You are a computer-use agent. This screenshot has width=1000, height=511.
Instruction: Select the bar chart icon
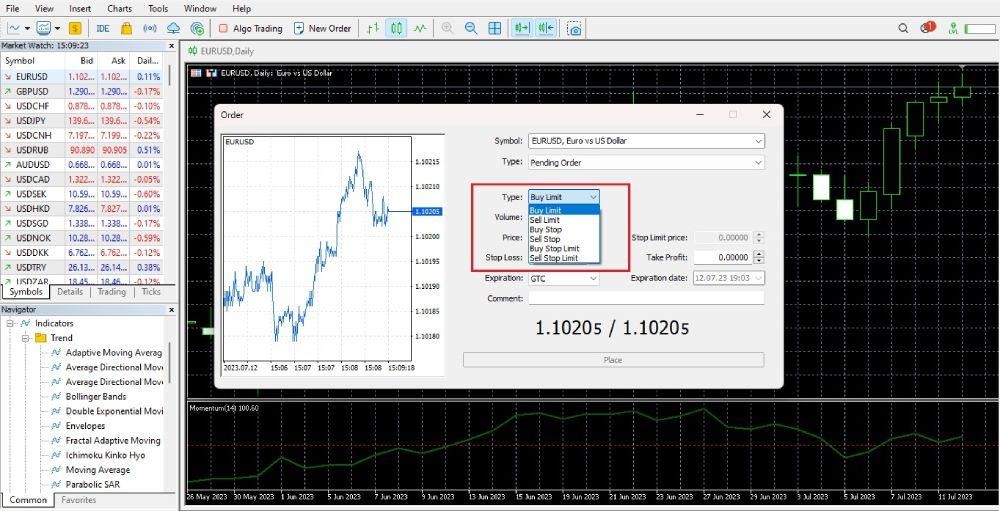(x=372, y=28)
